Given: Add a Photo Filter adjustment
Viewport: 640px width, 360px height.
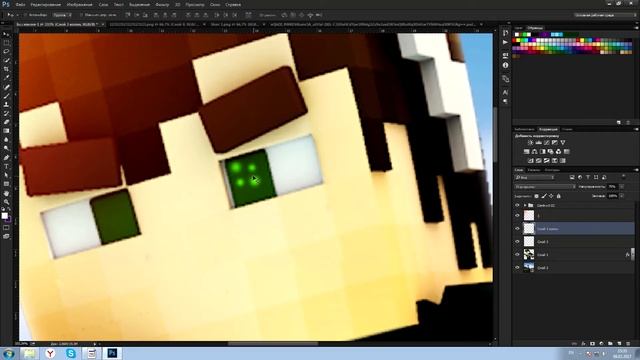Looking at the screenshot, I should [551, 151].
